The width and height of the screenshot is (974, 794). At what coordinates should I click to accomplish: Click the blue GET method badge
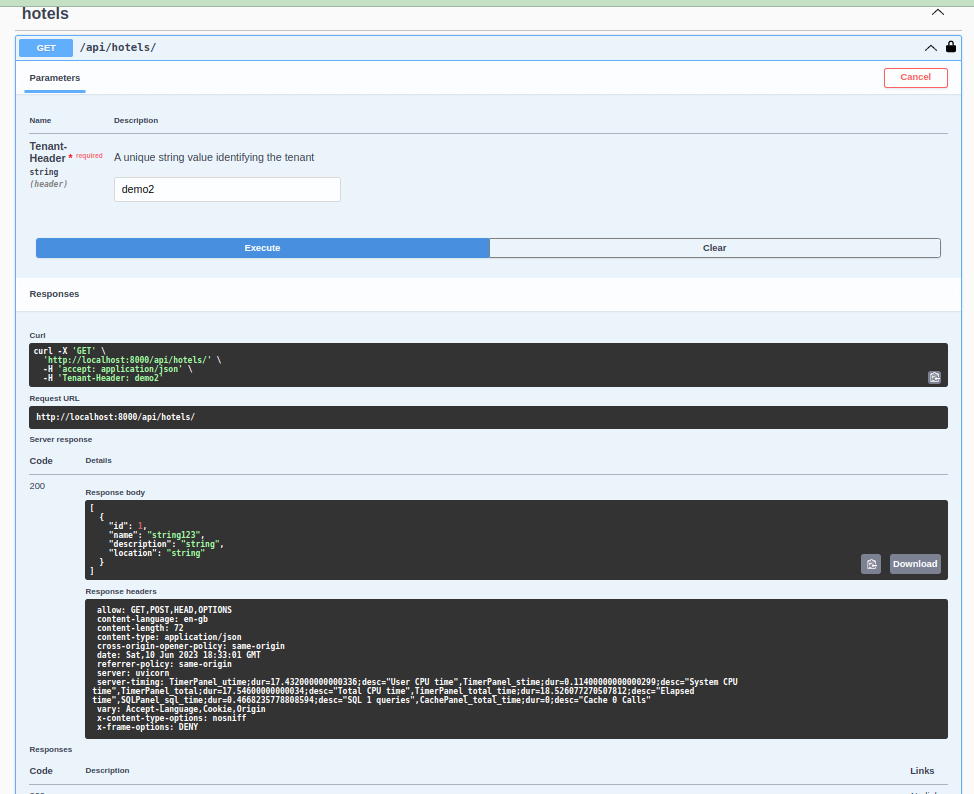coord(45,47)
